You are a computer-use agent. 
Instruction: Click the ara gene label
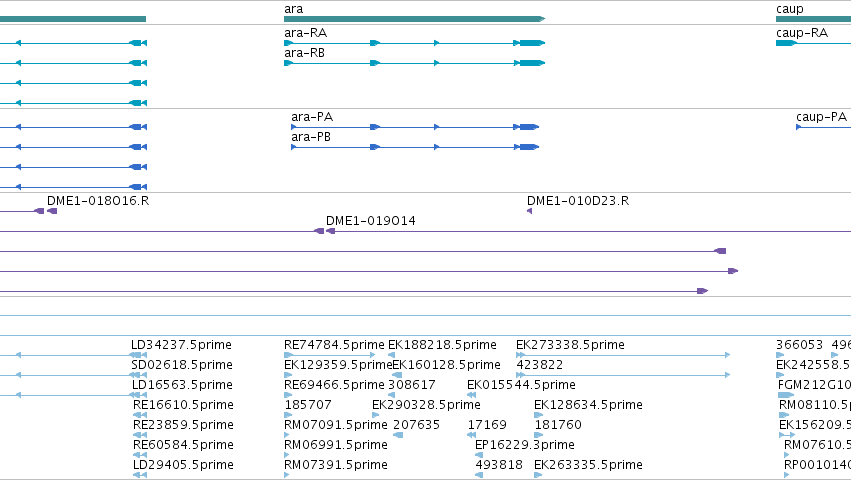pyautogui.click(x=294, y=9)
